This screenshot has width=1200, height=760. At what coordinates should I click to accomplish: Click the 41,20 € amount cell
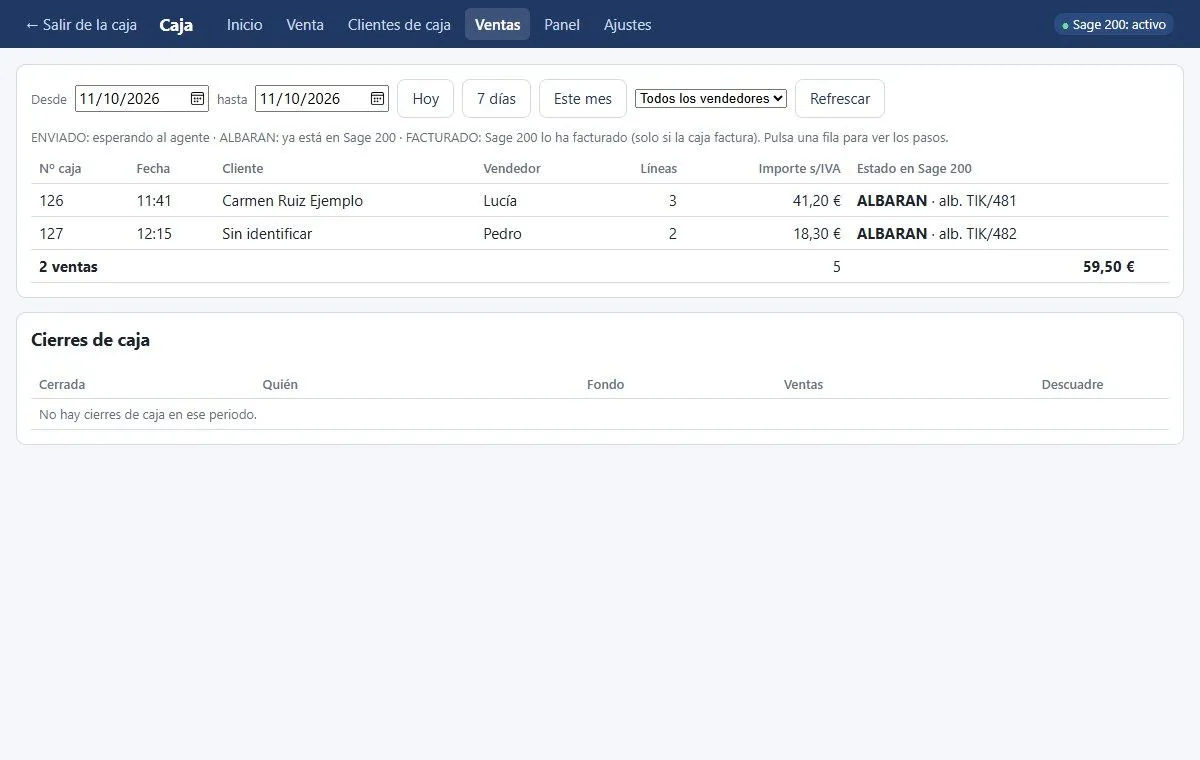(817, 200)
